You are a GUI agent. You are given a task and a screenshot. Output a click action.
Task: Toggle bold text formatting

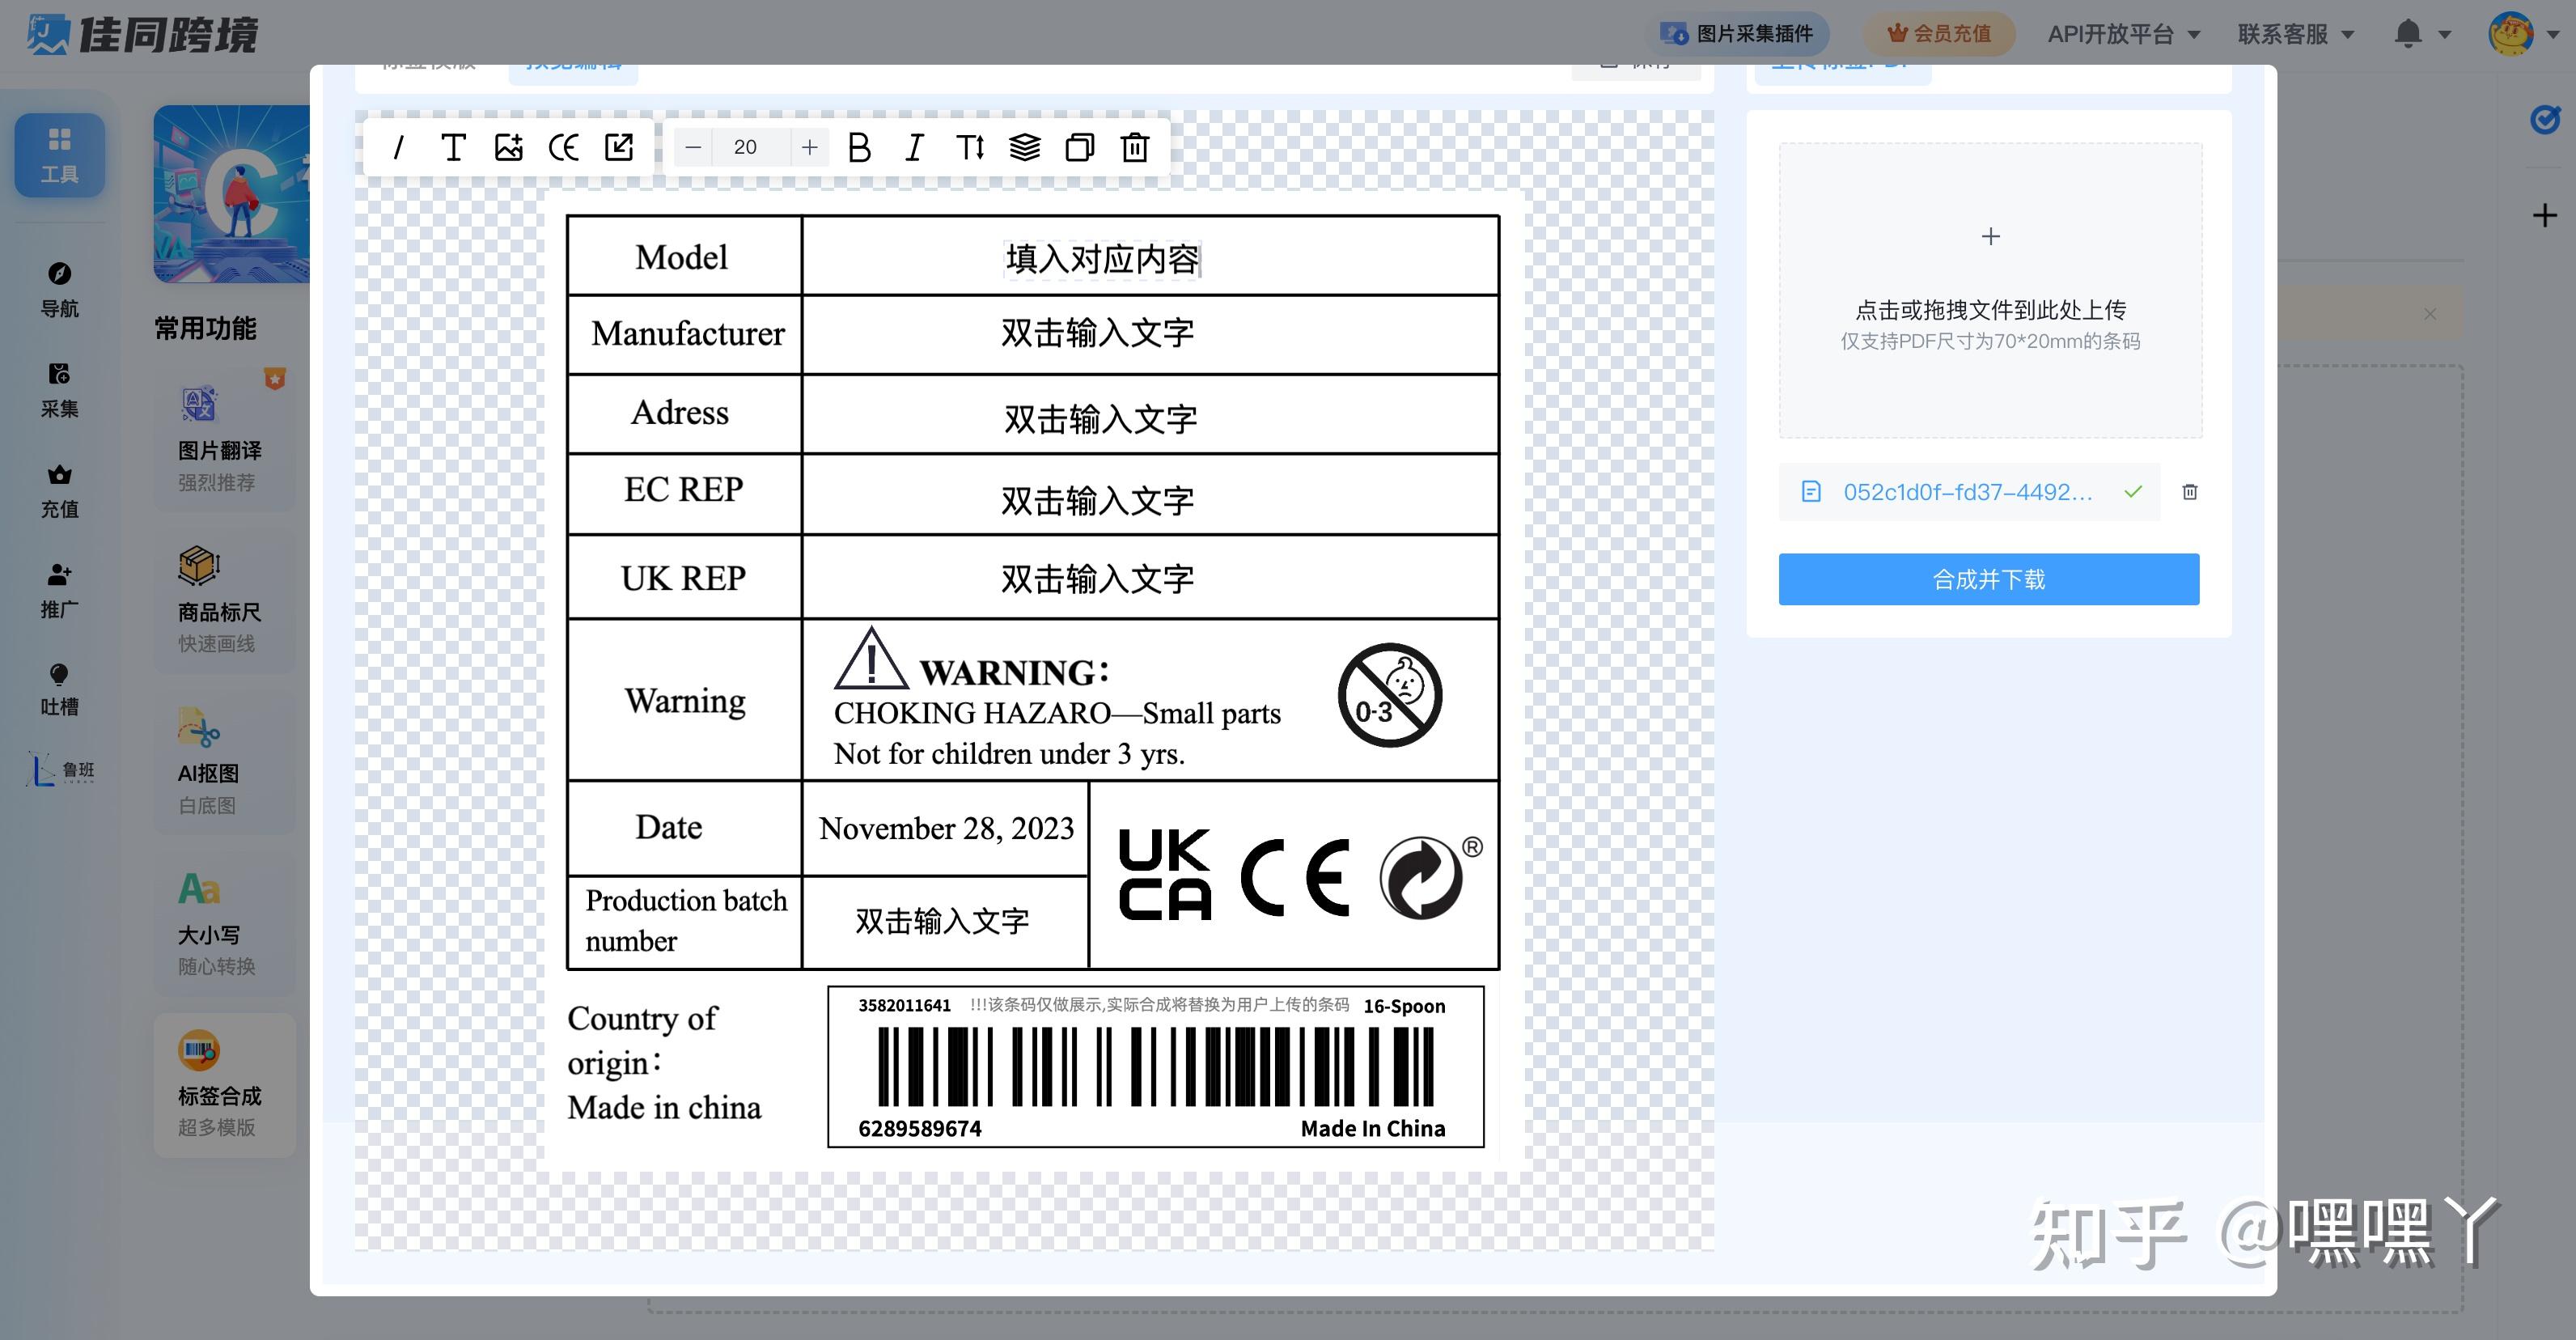coord(858,147)
